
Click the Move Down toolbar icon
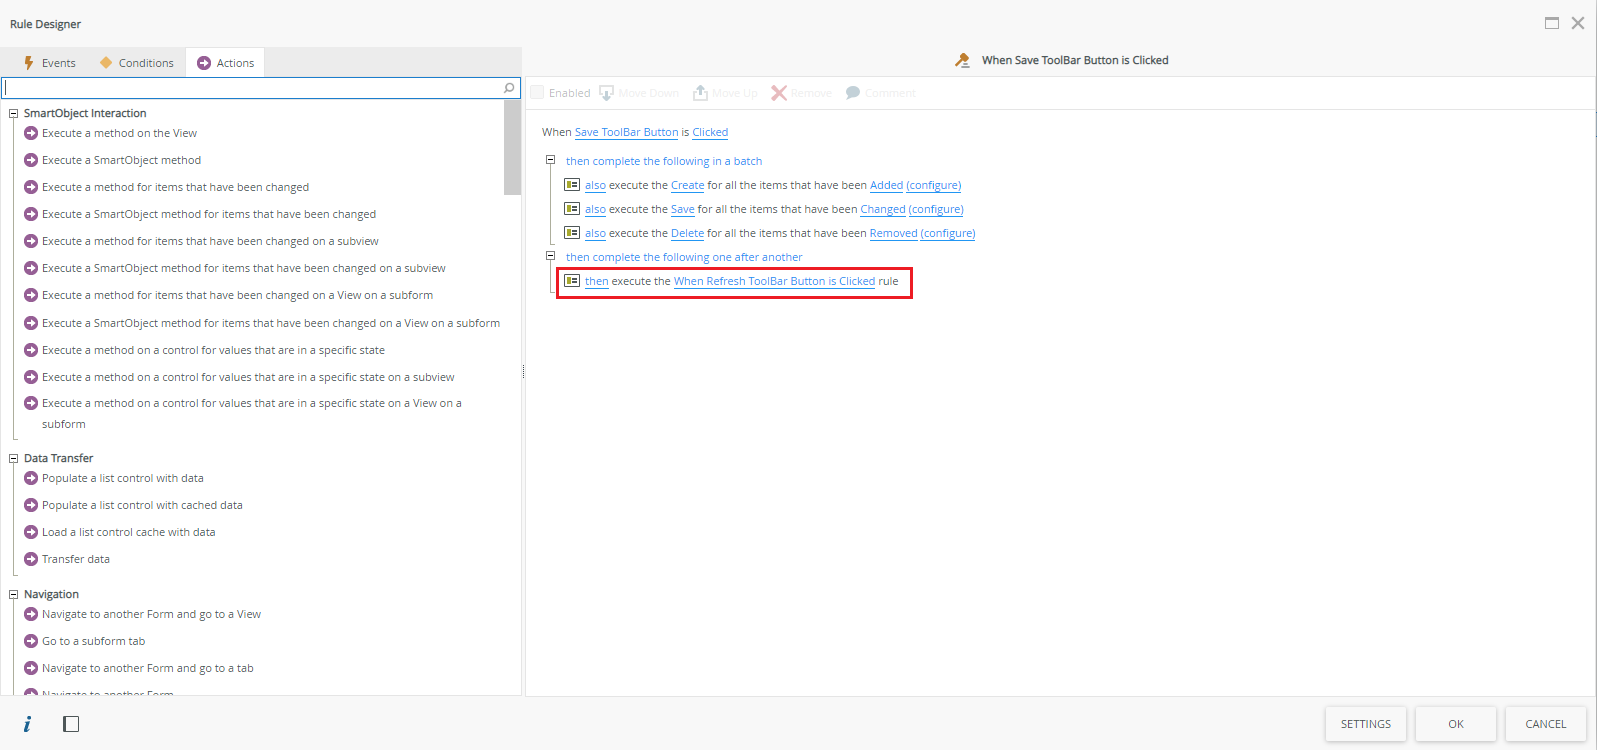click(606, 93)
